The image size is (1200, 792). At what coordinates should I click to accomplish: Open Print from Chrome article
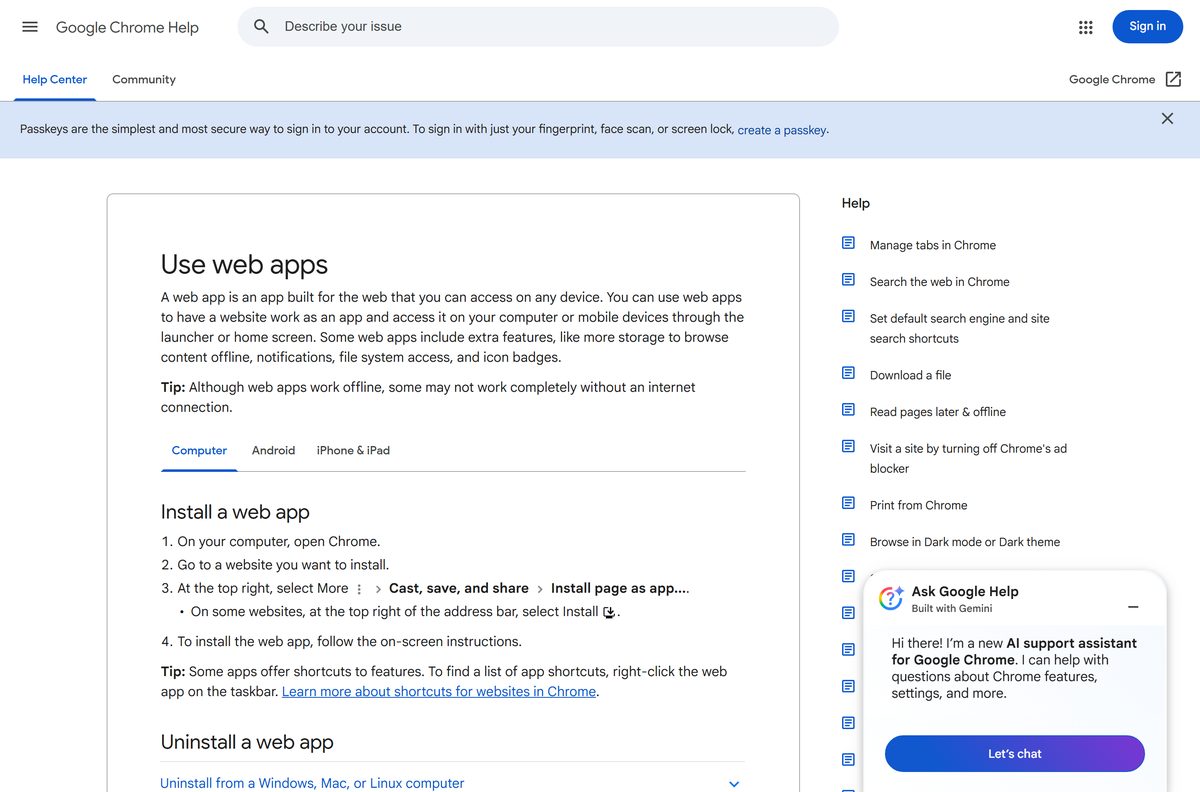[919, 505]
